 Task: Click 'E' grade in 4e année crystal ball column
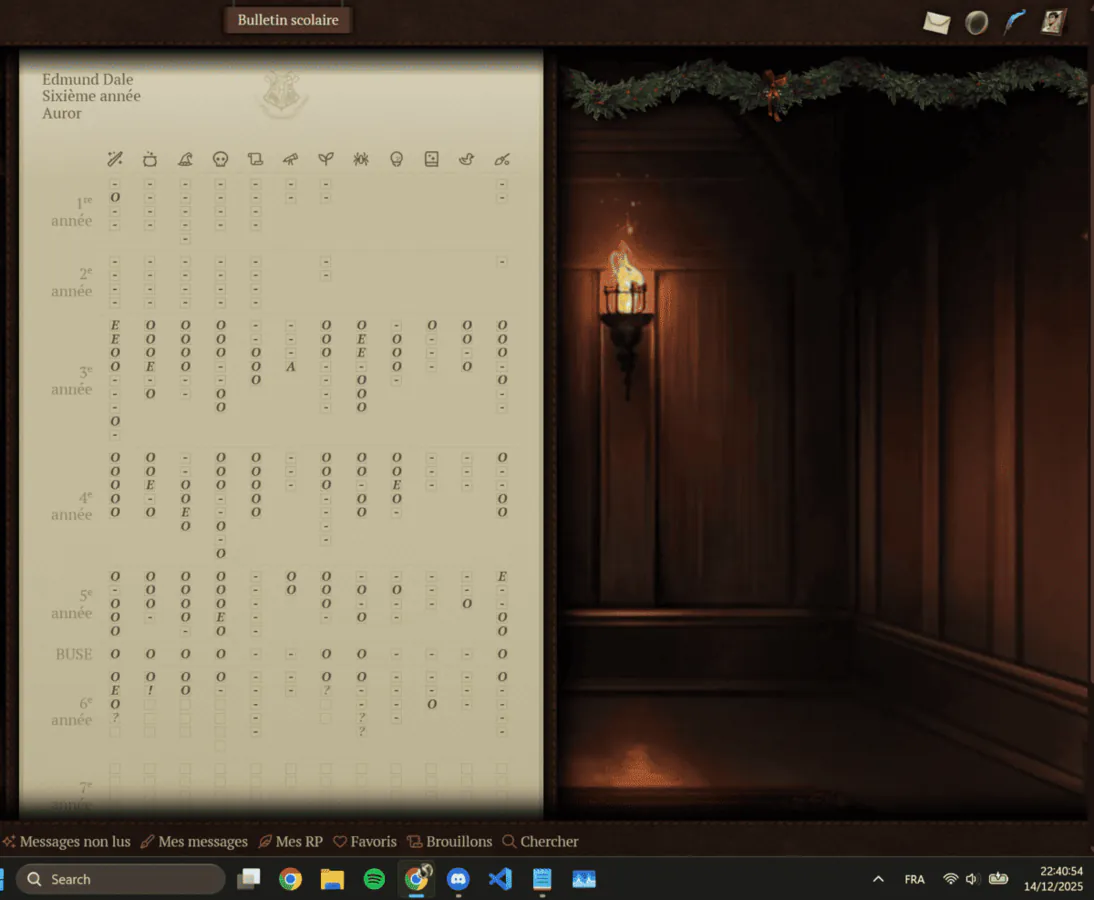point(396,485)
